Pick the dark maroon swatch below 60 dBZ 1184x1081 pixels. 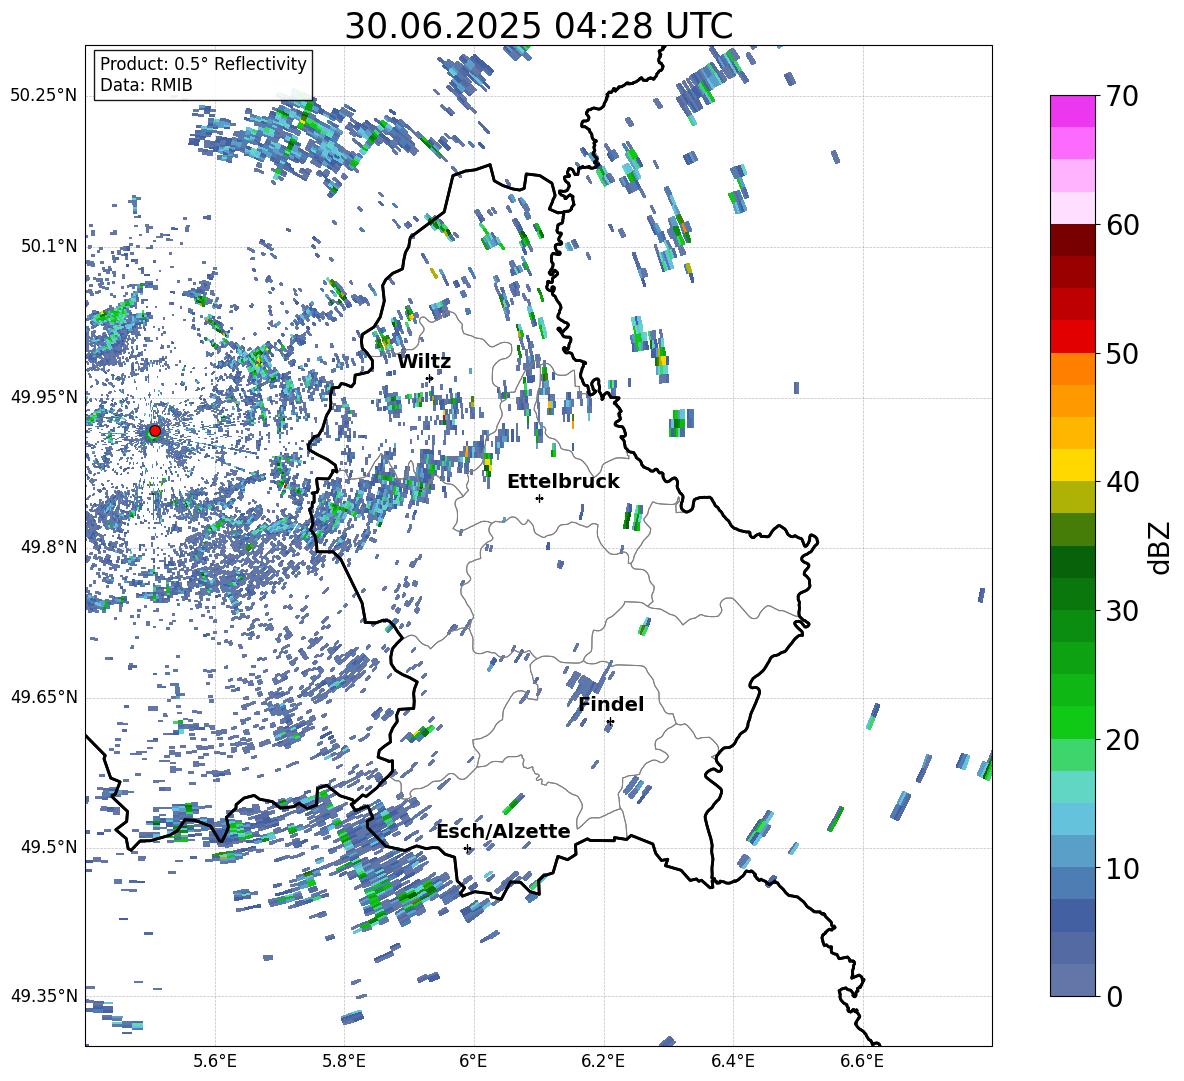click(x=1072, y=240)
